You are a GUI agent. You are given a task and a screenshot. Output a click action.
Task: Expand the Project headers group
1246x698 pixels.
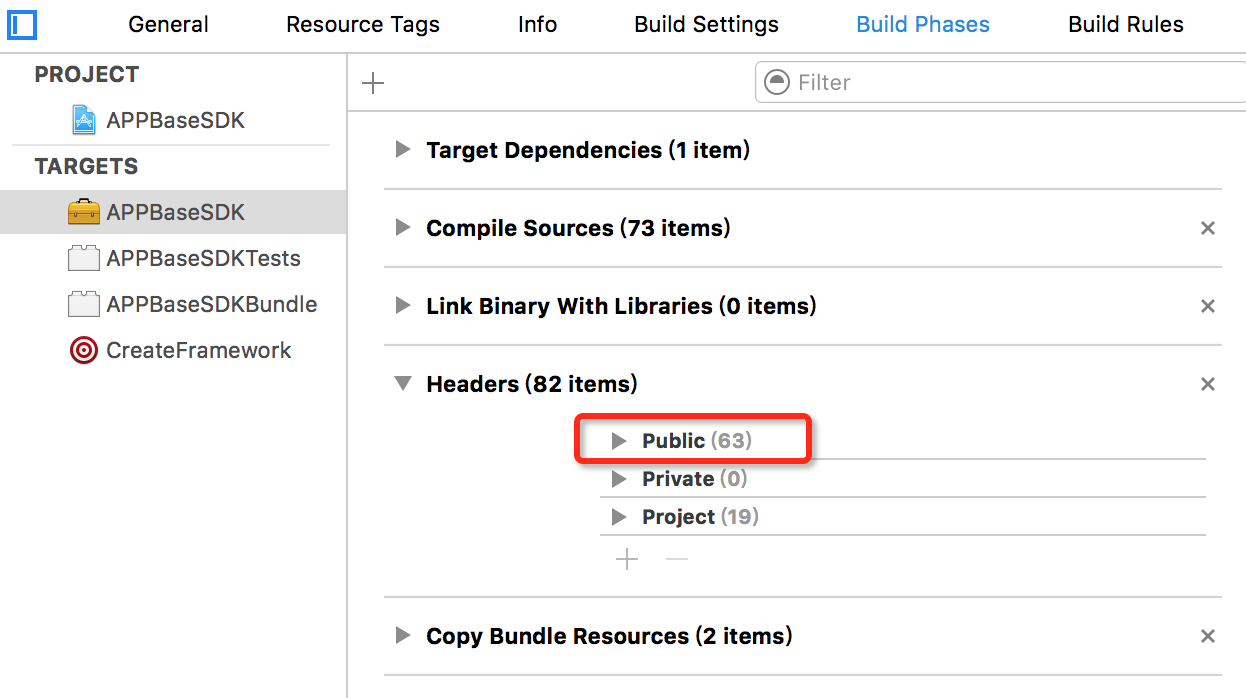[619, 517]
